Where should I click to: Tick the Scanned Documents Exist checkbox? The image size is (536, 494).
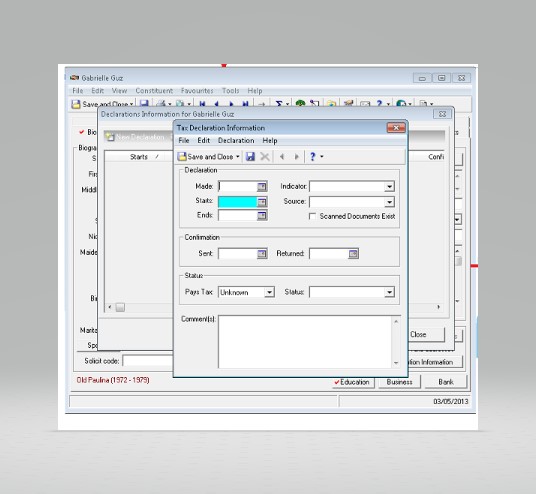click(x=312, y=216)
